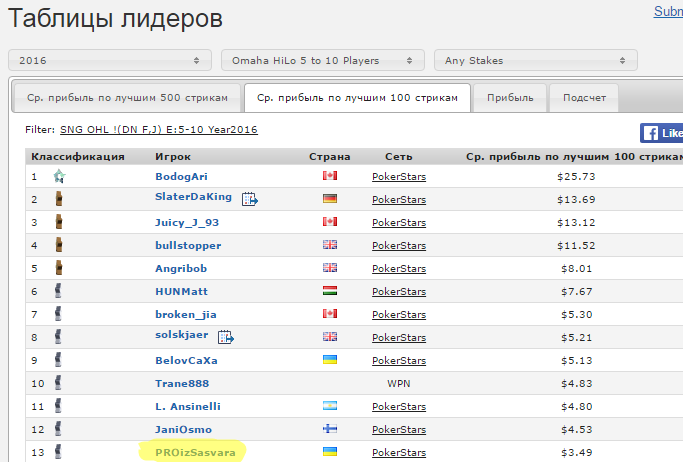Open player Trane888 profile link
Image resolution: width=683 pixels, height=462 pixels.
pyautogui.click(x=182, y=384)
